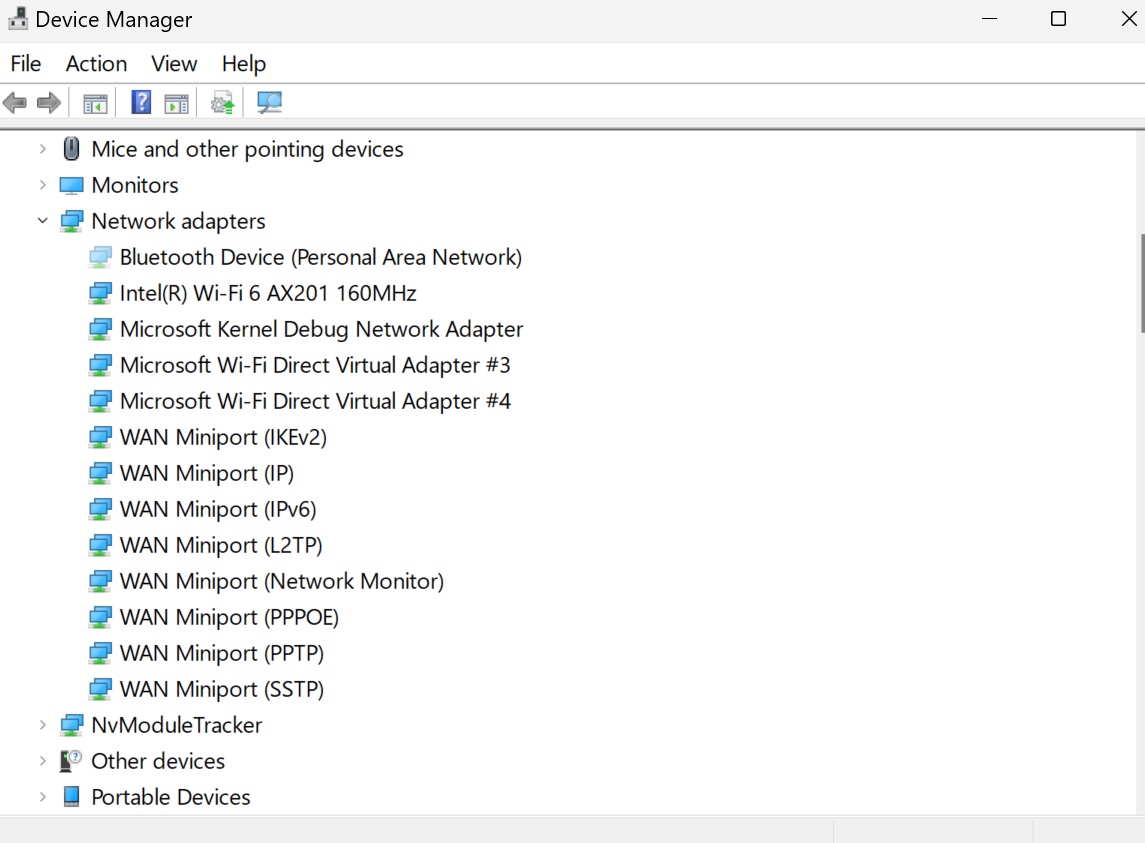Close the Device Manager window
This screenshot has height=843, width=1145.
tap(1128, 19)
